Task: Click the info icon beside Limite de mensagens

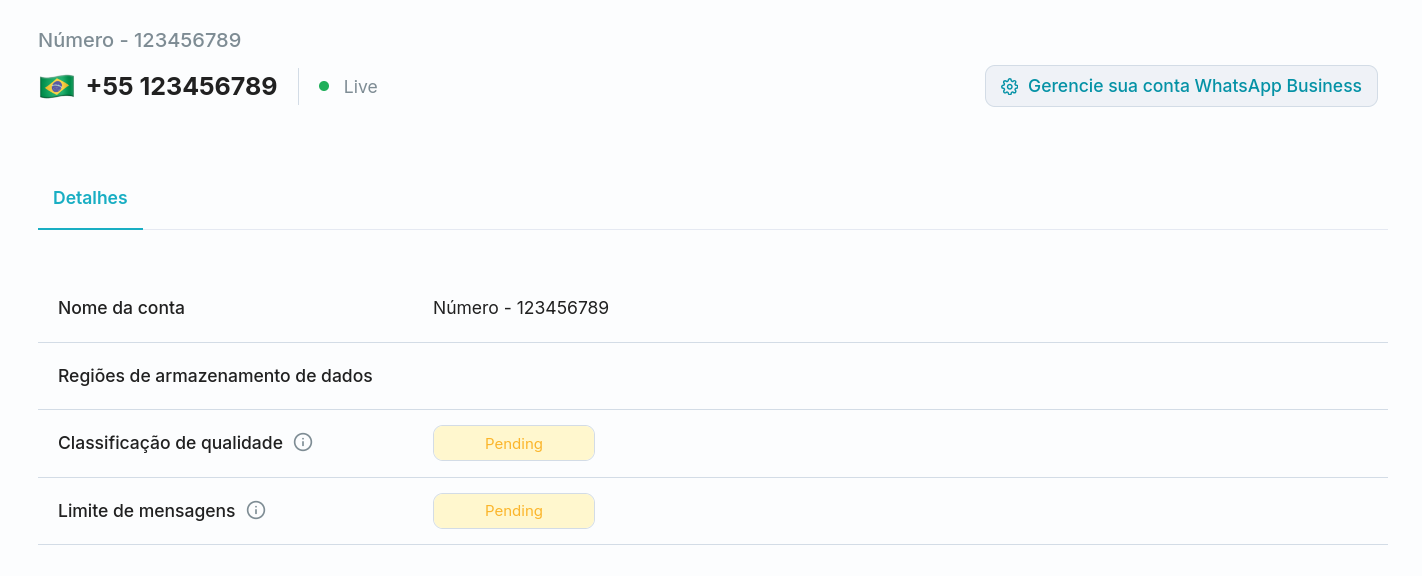Action: 256,510
